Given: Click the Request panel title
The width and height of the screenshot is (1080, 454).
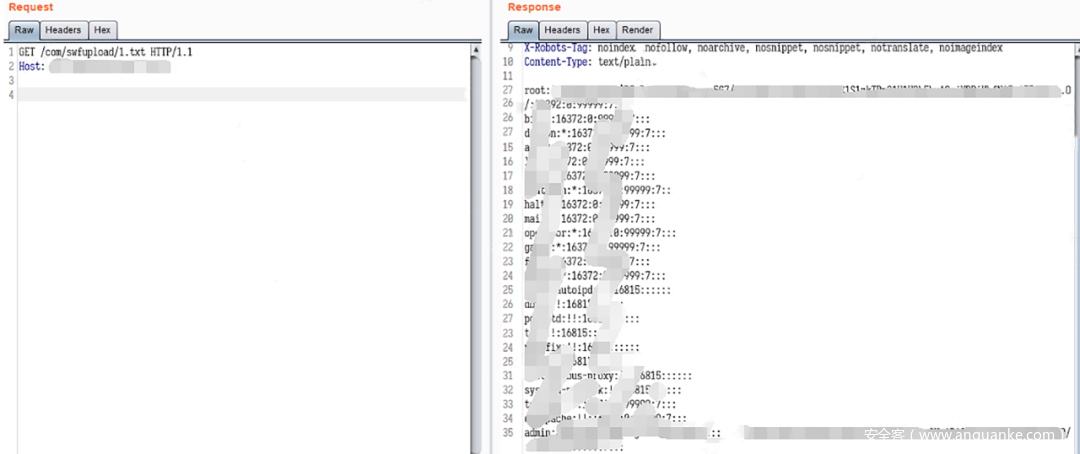Looking at the screenshot, I should click(x=31, y=7).
